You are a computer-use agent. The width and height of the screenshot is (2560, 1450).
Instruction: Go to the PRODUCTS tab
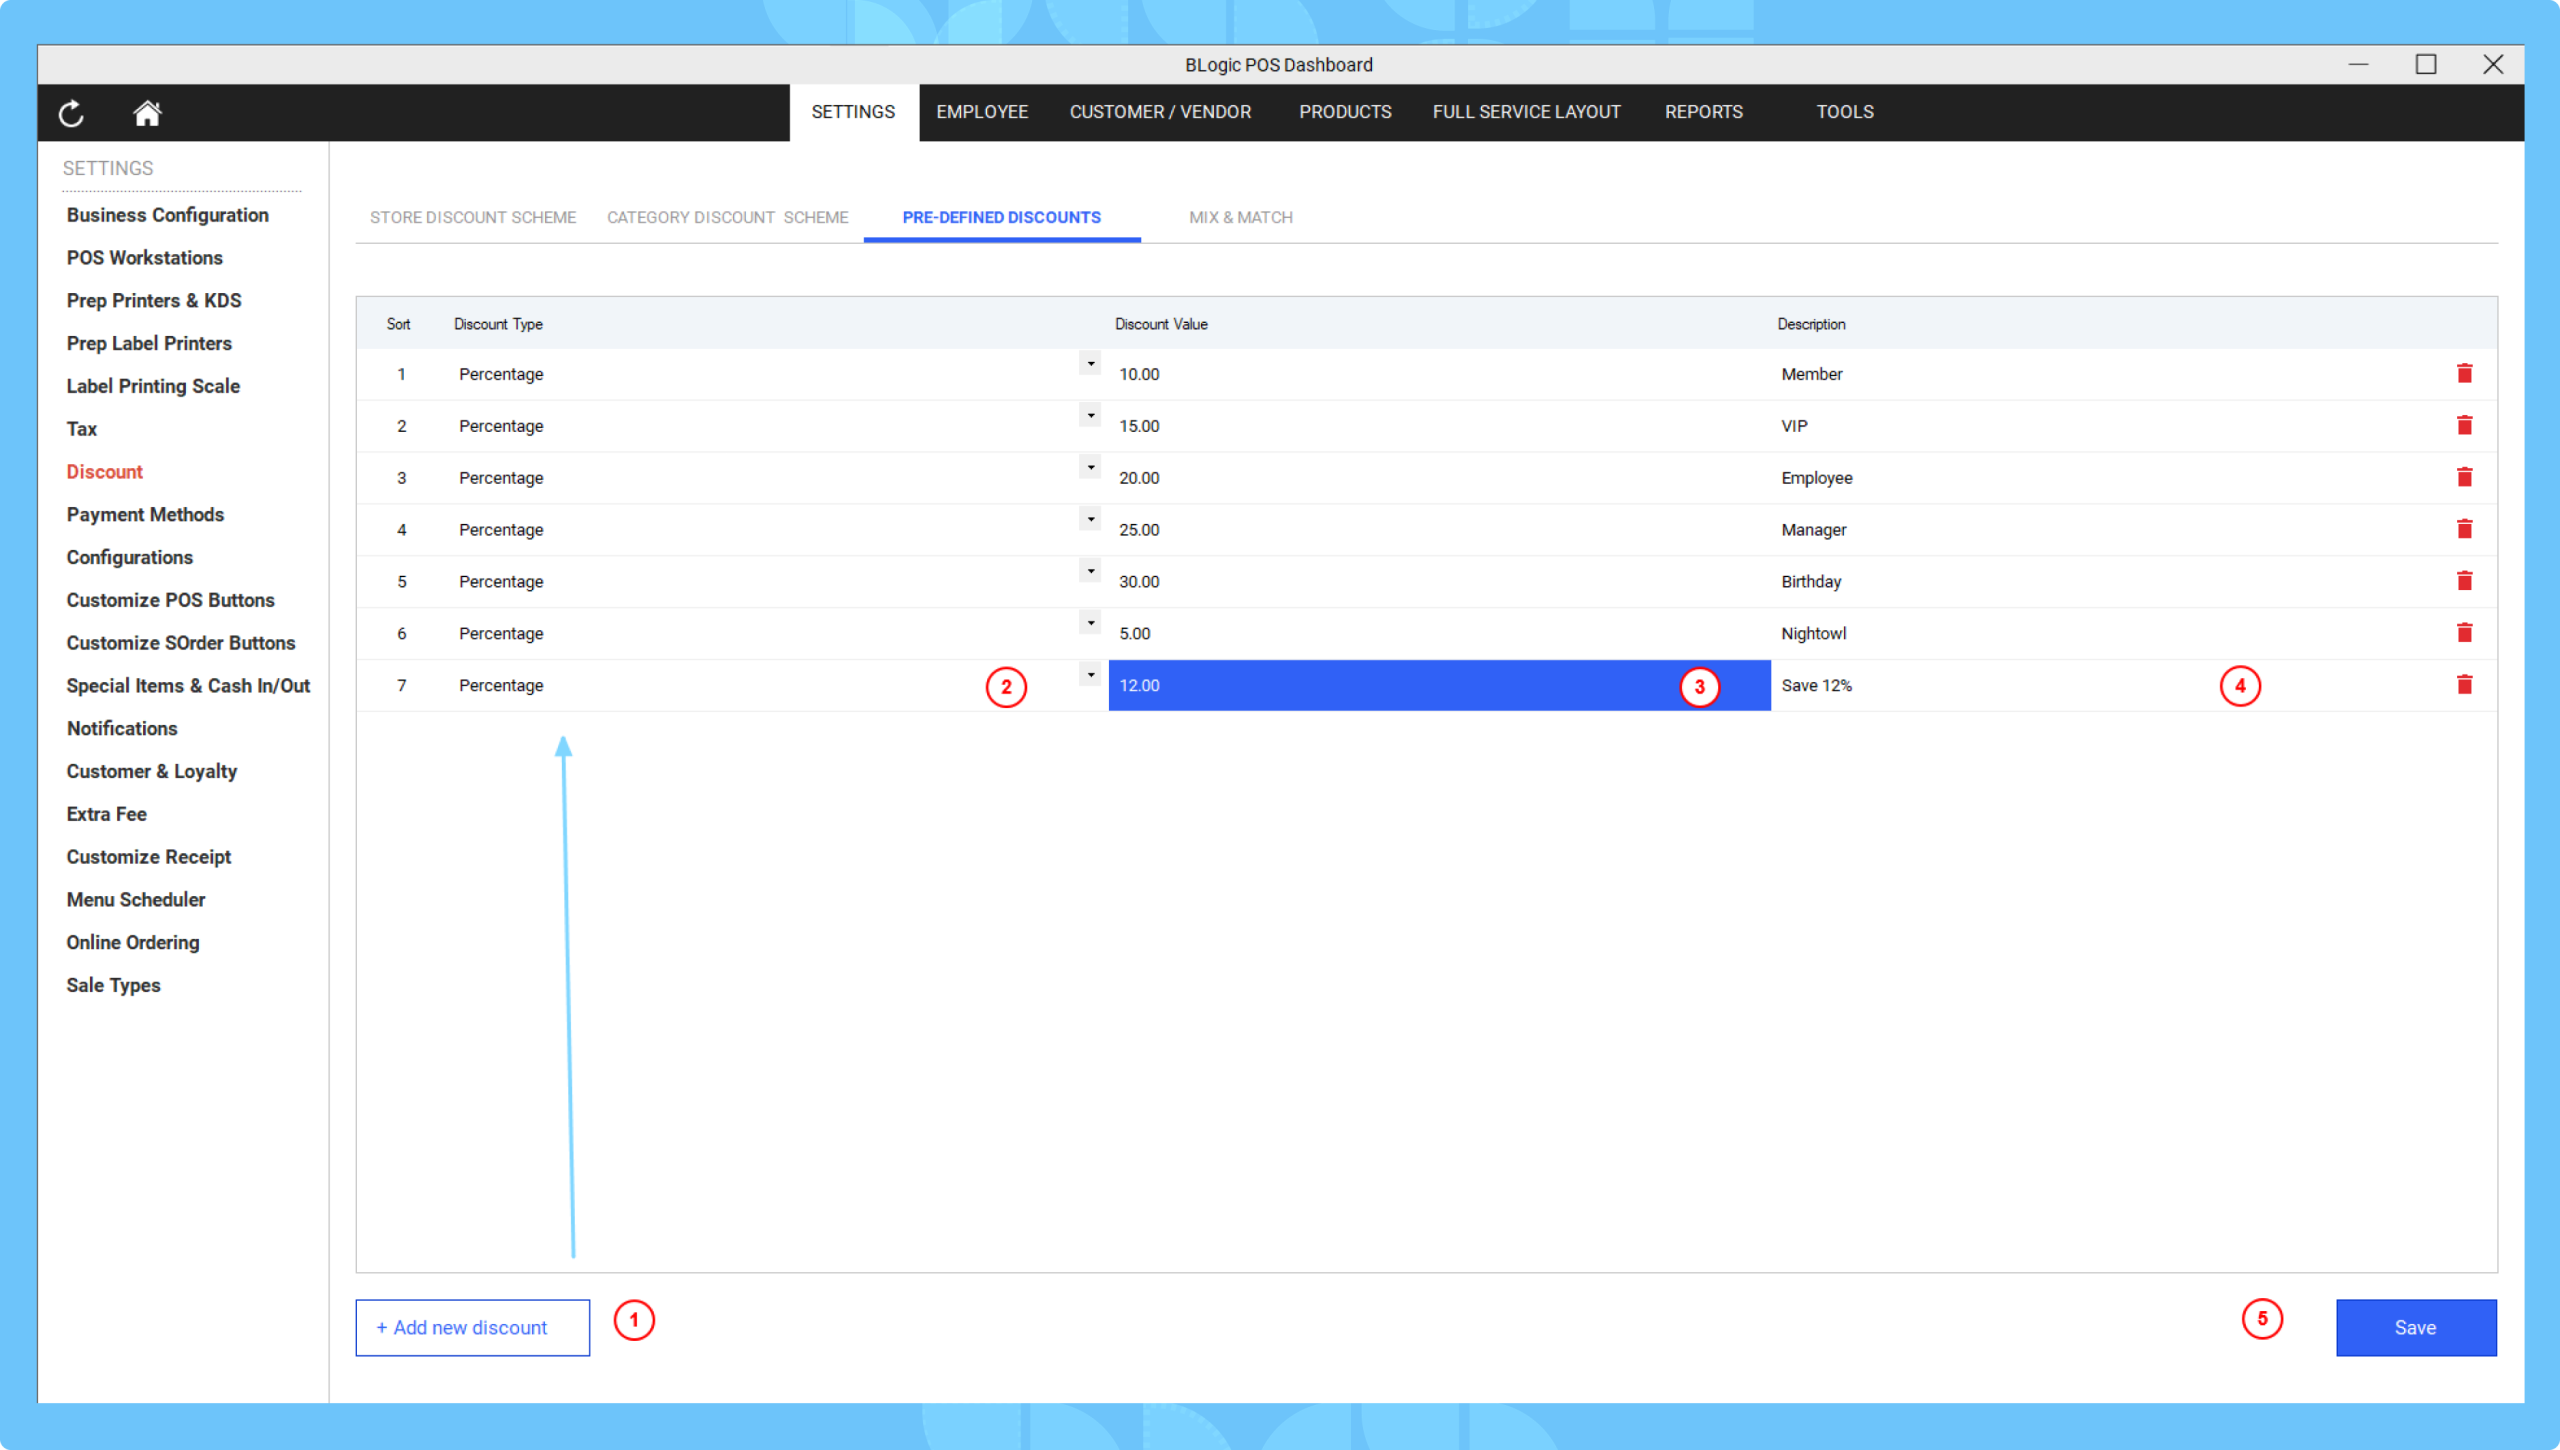coord(1345,112)
